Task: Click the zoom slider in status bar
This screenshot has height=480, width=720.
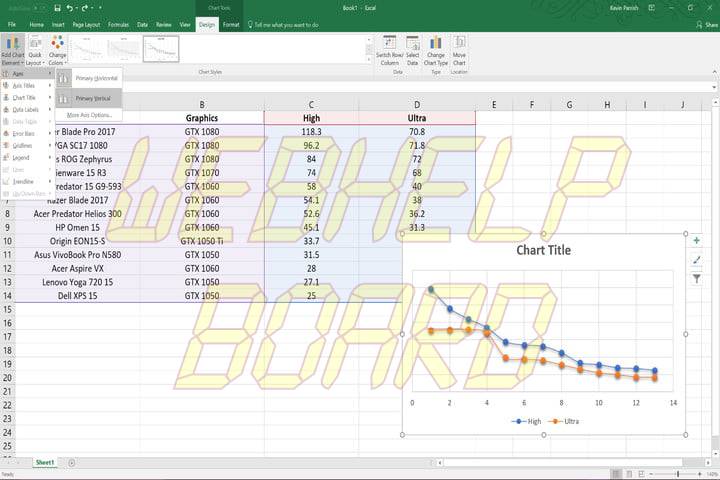Action: pyautogui.click(x=677, y=474)
